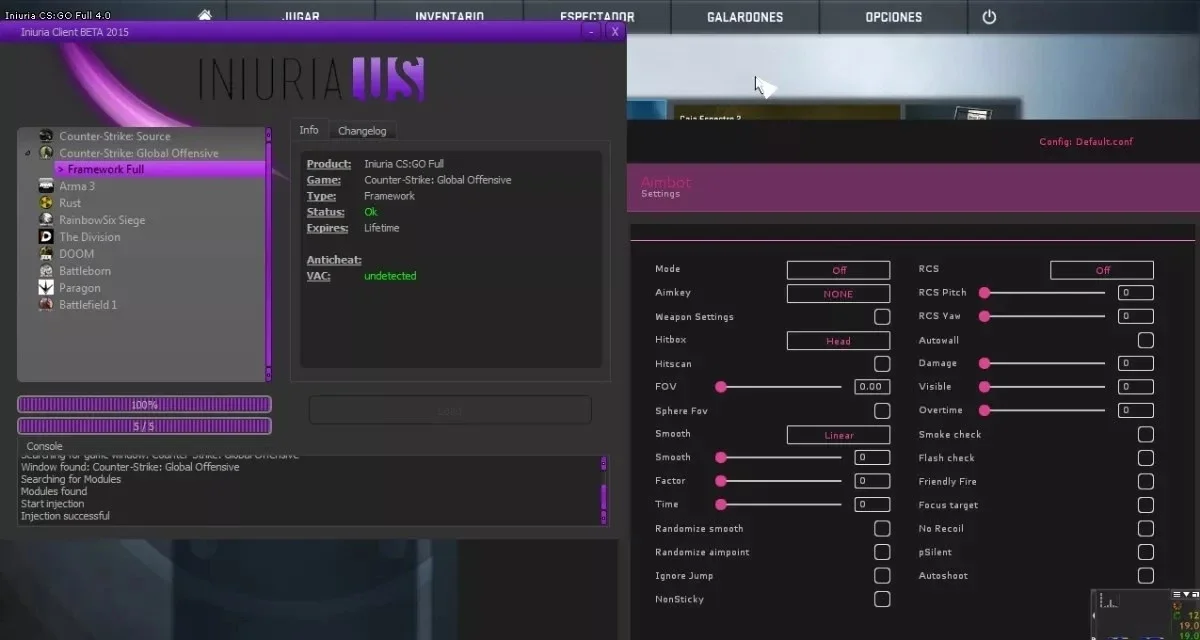
Task: Switch to the Info tab
Action: [309, 130]
